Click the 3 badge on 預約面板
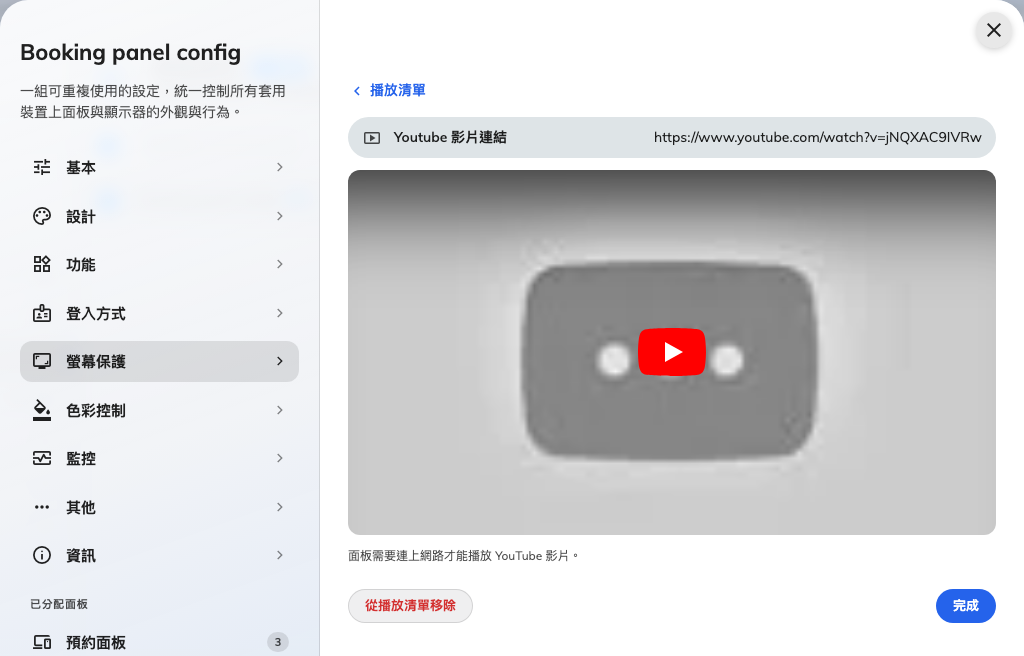The width and height of the screenshot is (1024, 656). 278,642
